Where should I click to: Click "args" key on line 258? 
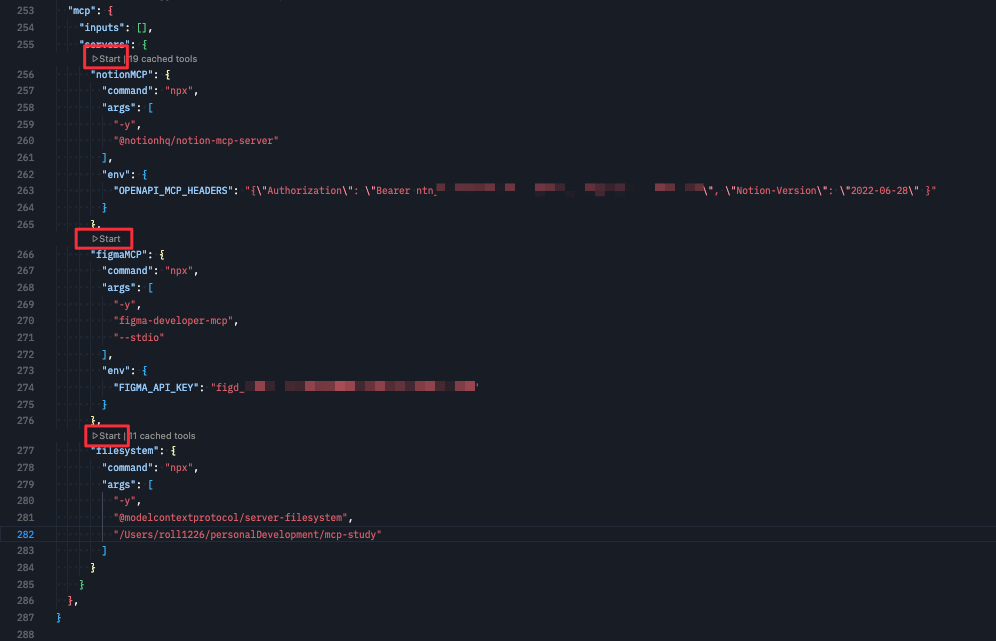point(119,107)
